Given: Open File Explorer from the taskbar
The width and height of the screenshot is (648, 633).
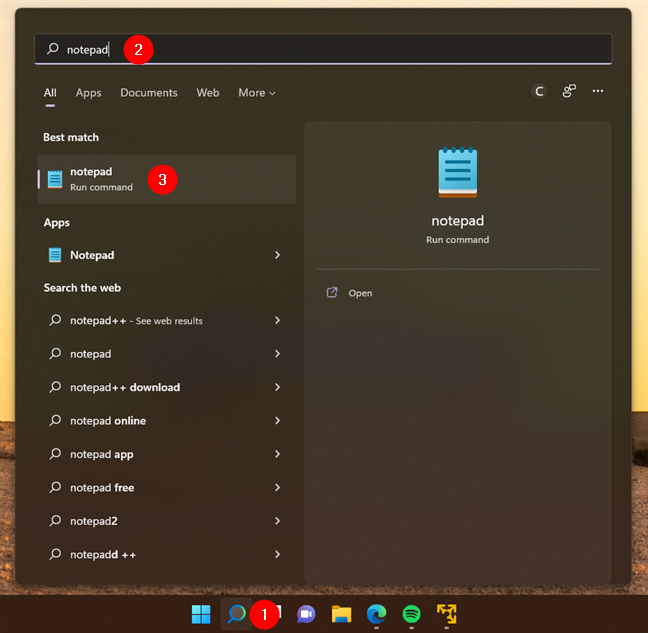Looking at the screenshot, I should [x=341, y=614].
